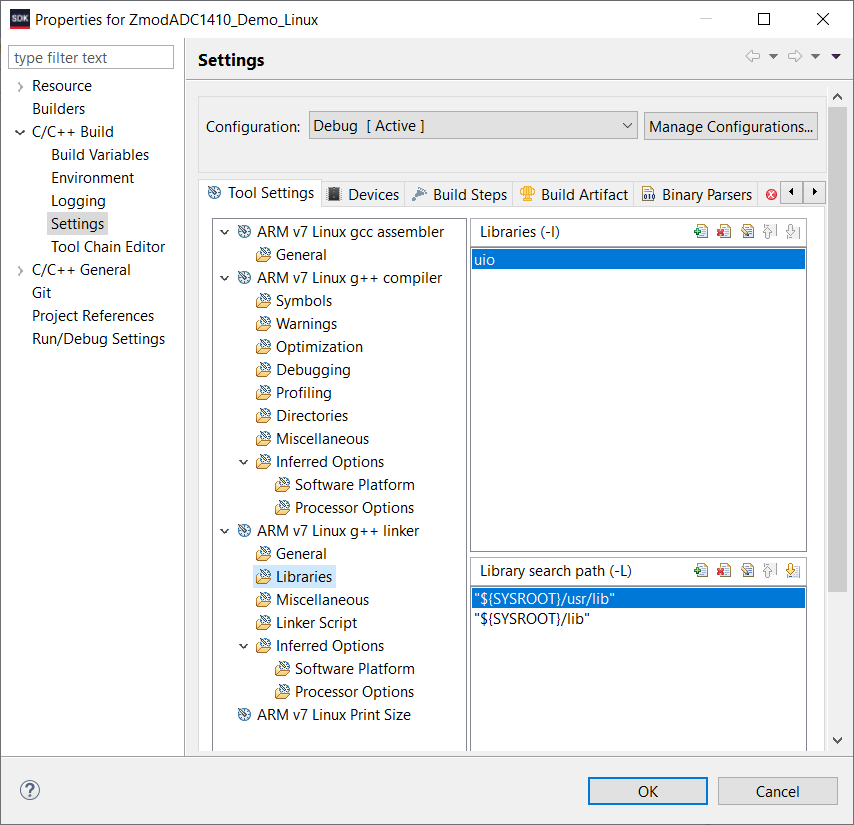Move Library search path entry down
The image size is (854, 825).
(x=792, y=571)
